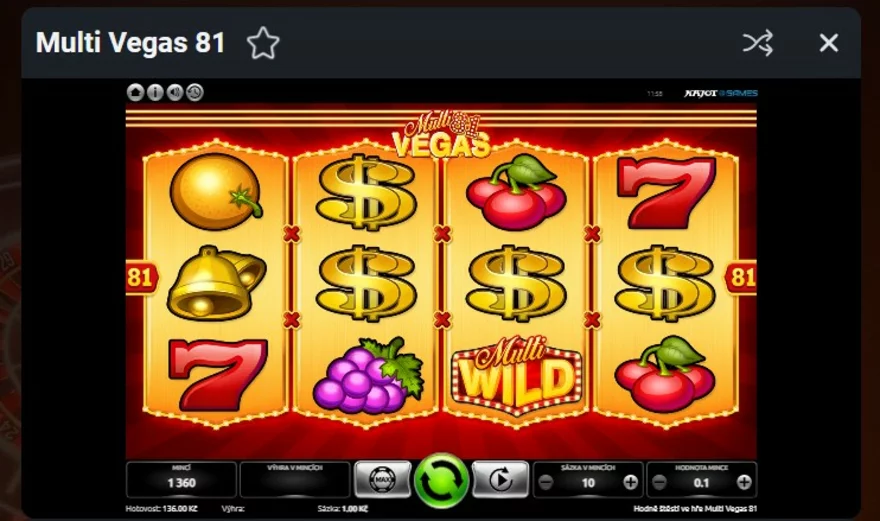Open the game info panel
Image resolution: width=880 pixels, height=521 pixels.
tap(155, 92)
